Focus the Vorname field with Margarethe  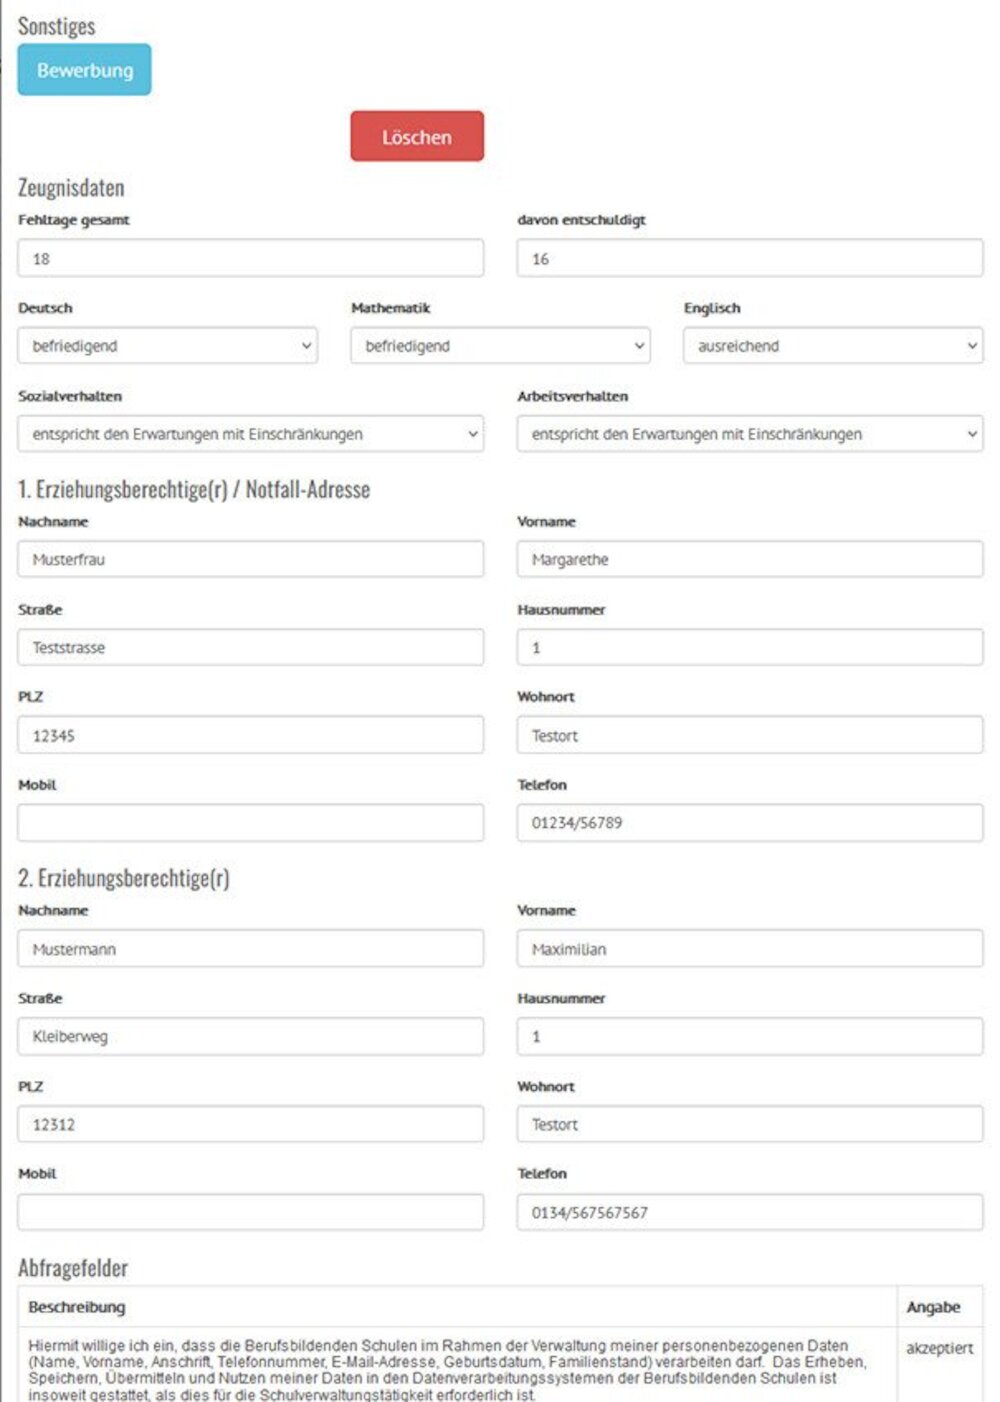[x=749, y=559]
